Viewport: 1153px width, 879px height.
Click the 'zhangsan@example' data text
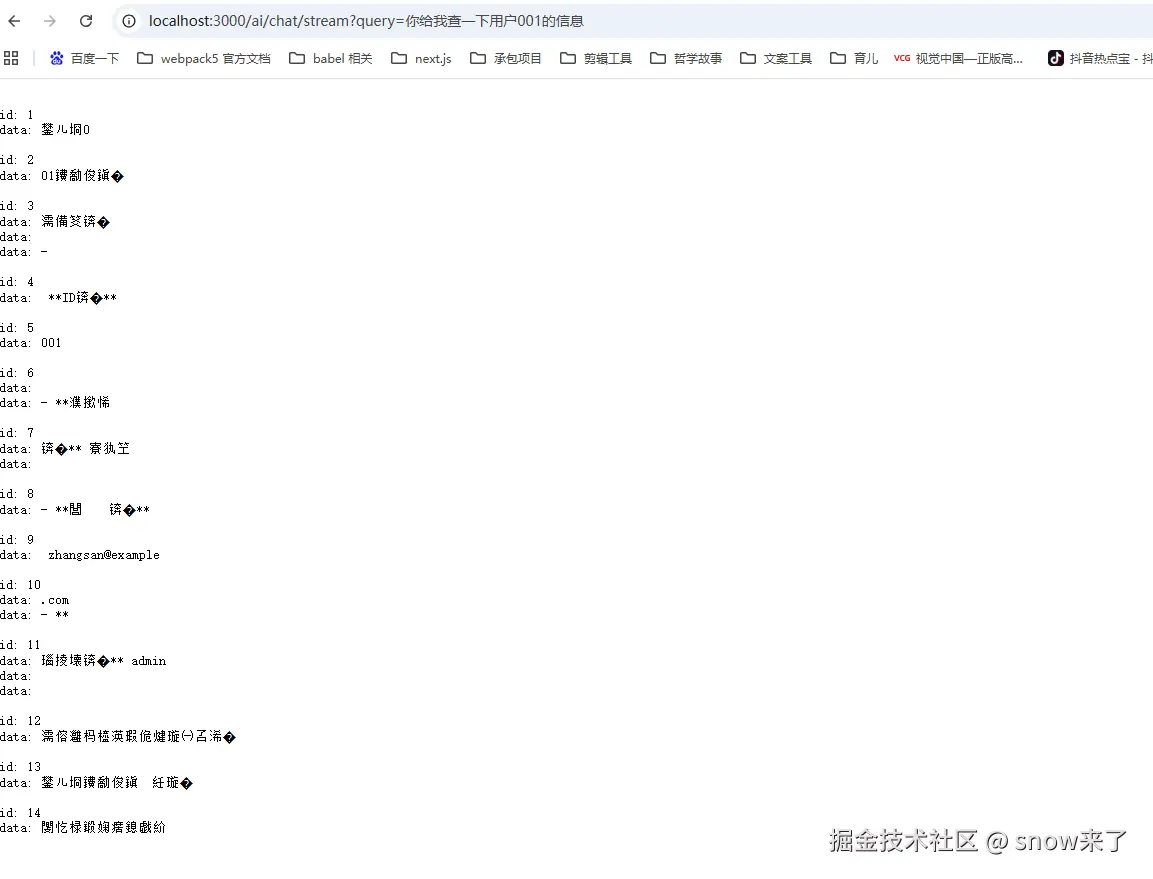point(104,555)
